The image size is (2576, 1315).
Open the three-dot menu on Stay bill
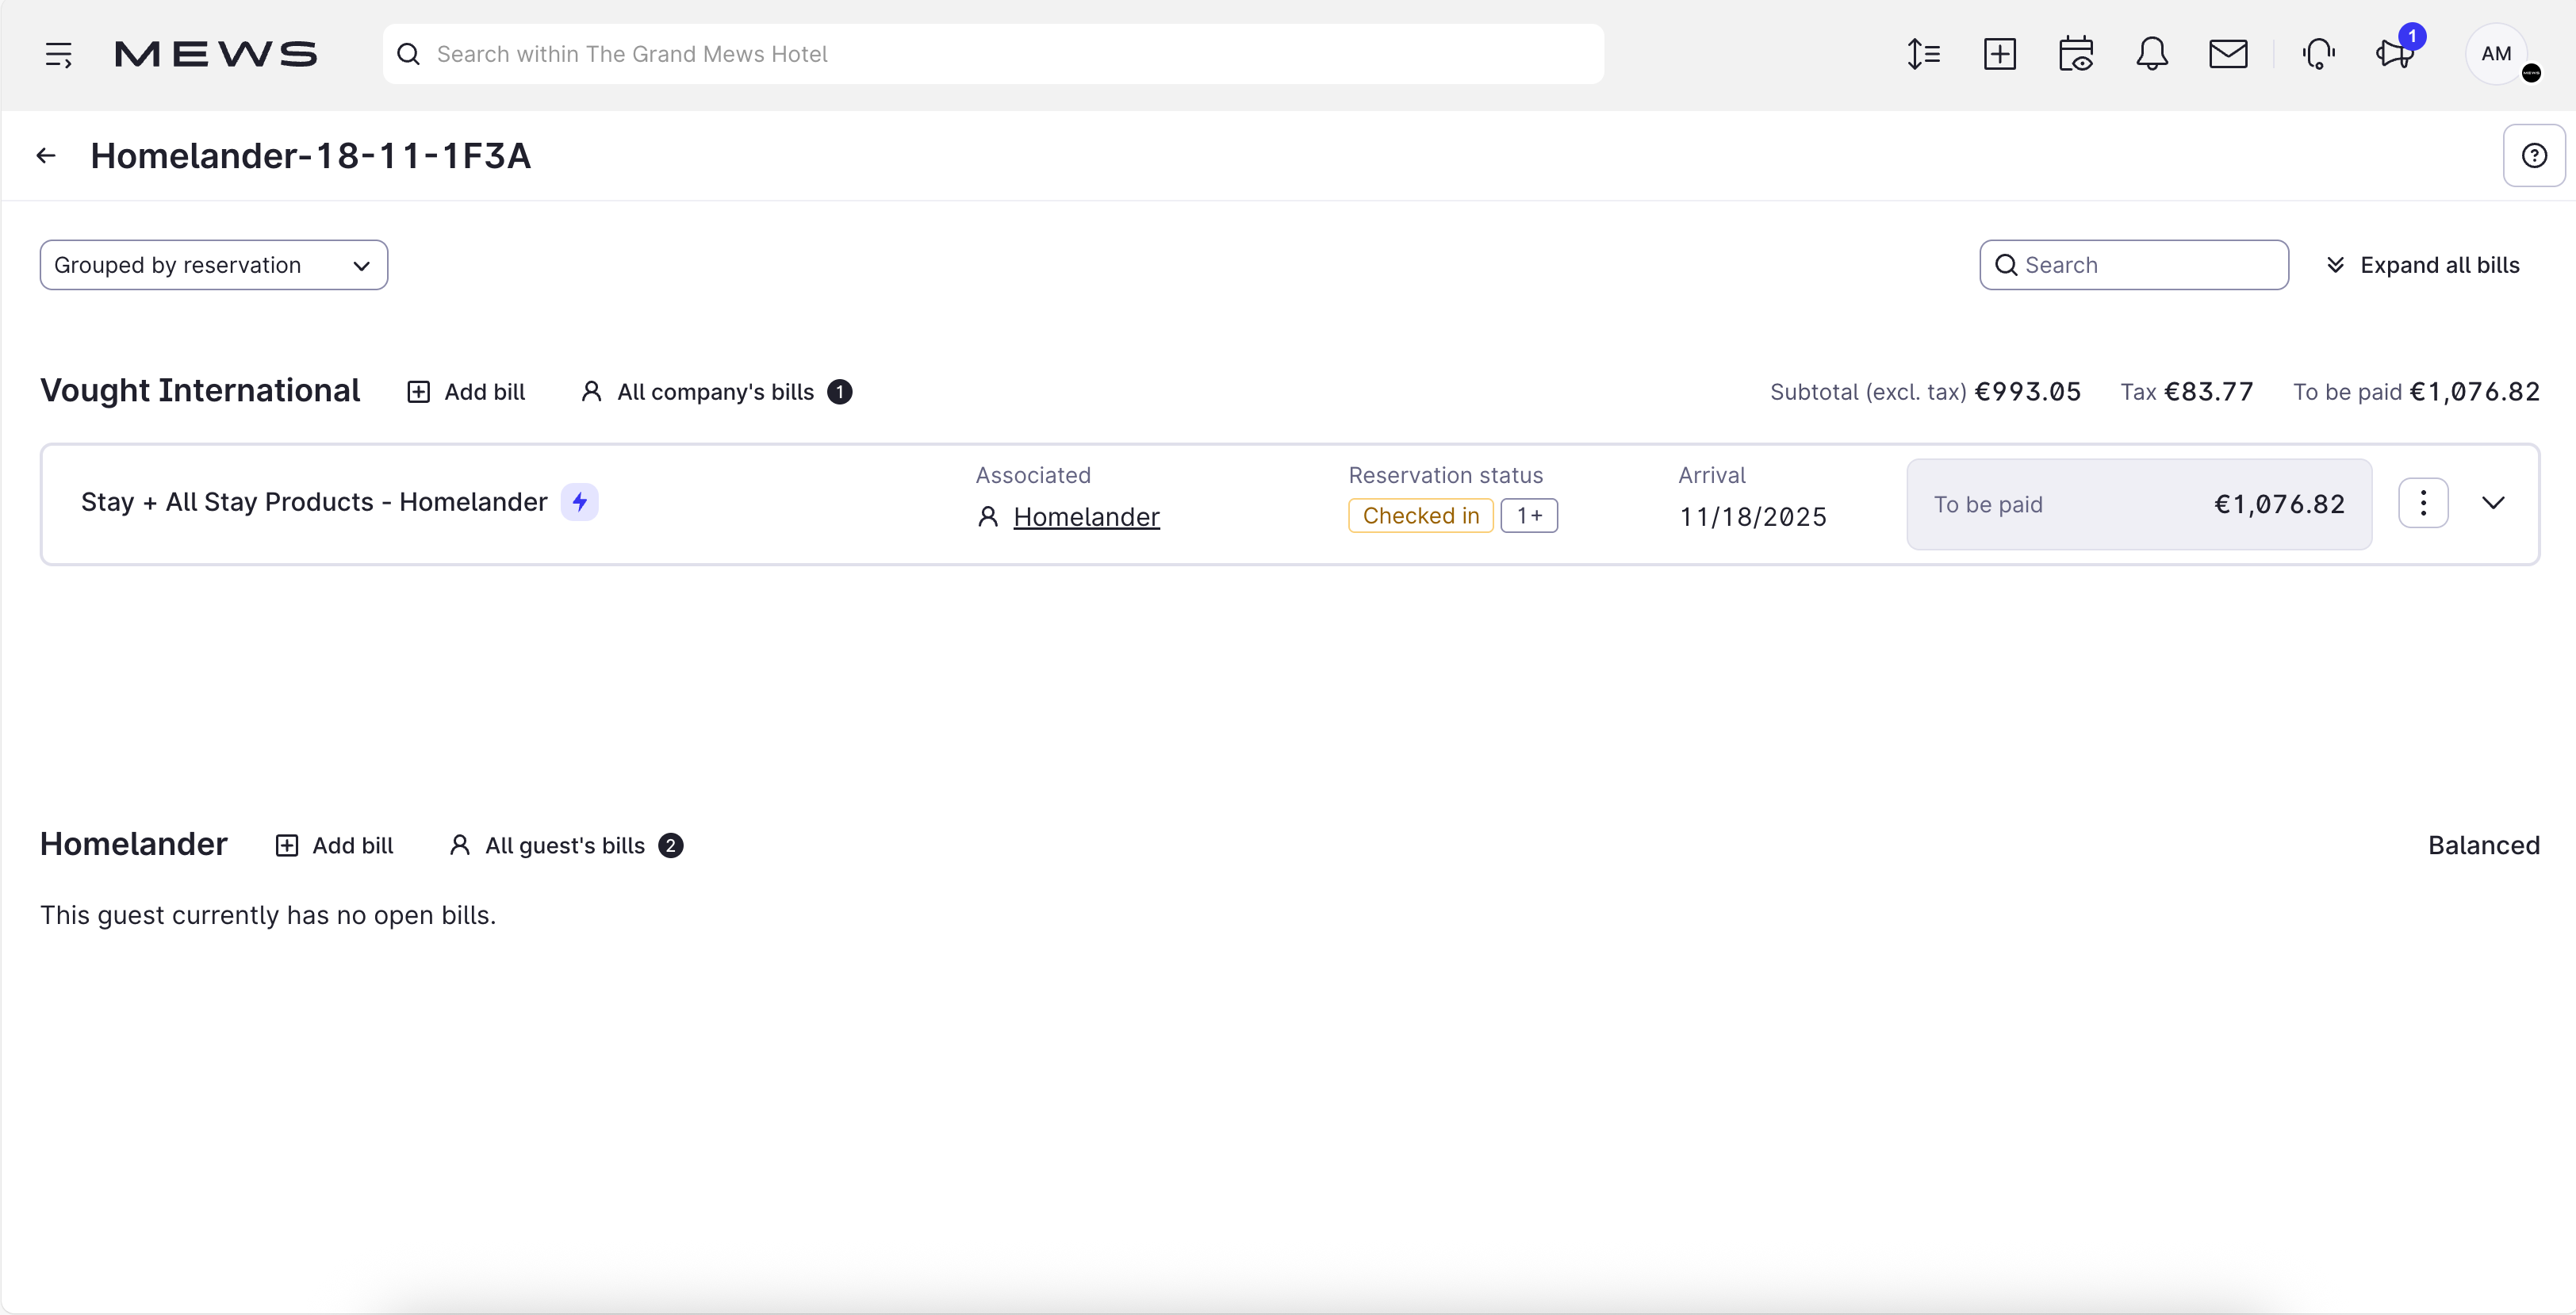click(x=2423, y=503)
